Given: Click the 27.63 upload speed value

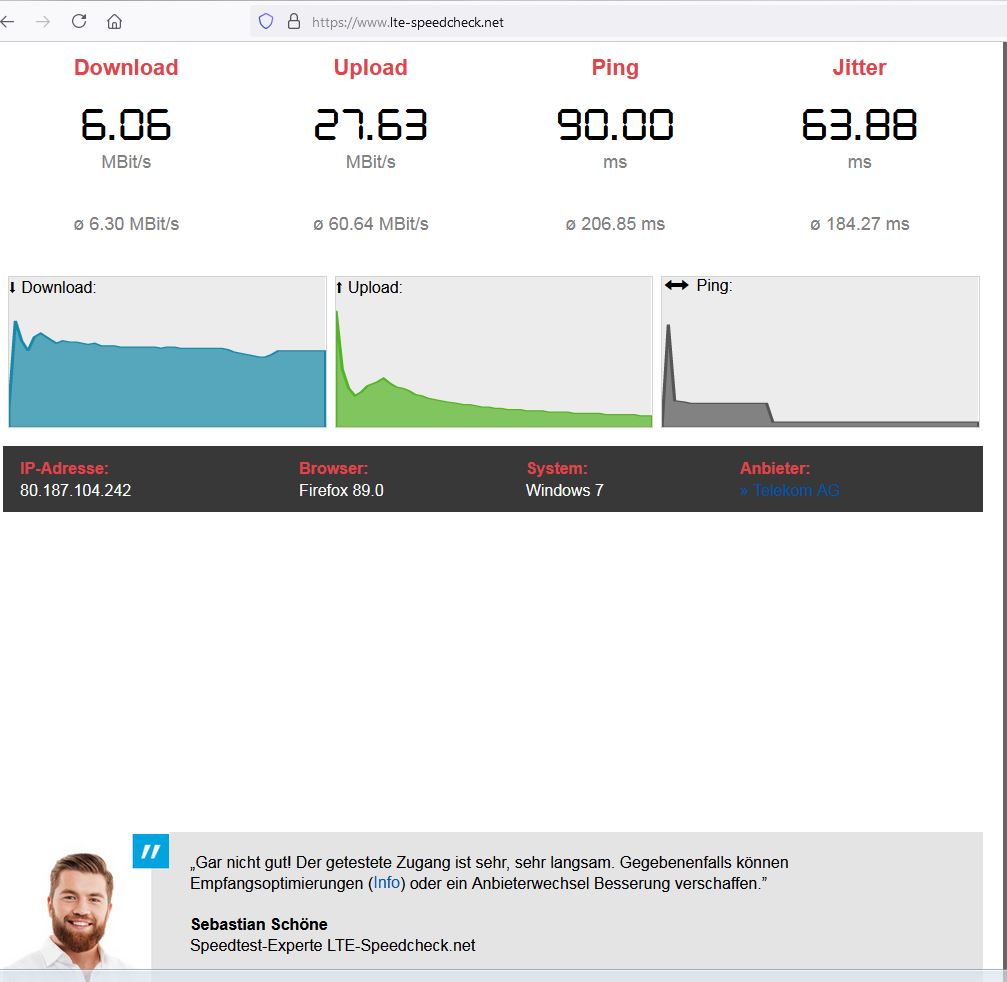Looking at the screenshot, I should click(x=370, y=125).
